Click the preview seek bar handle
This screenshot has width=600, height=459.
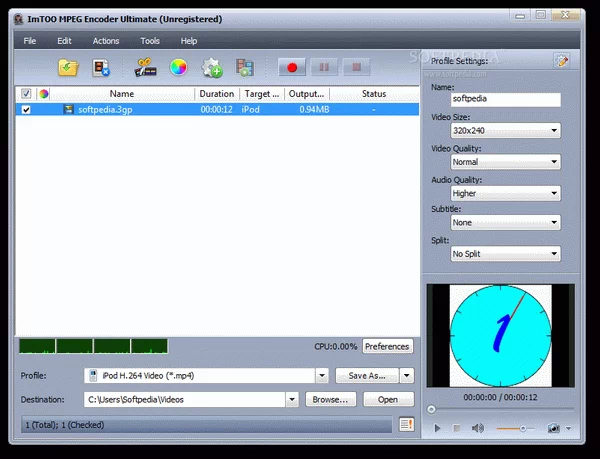431,410
